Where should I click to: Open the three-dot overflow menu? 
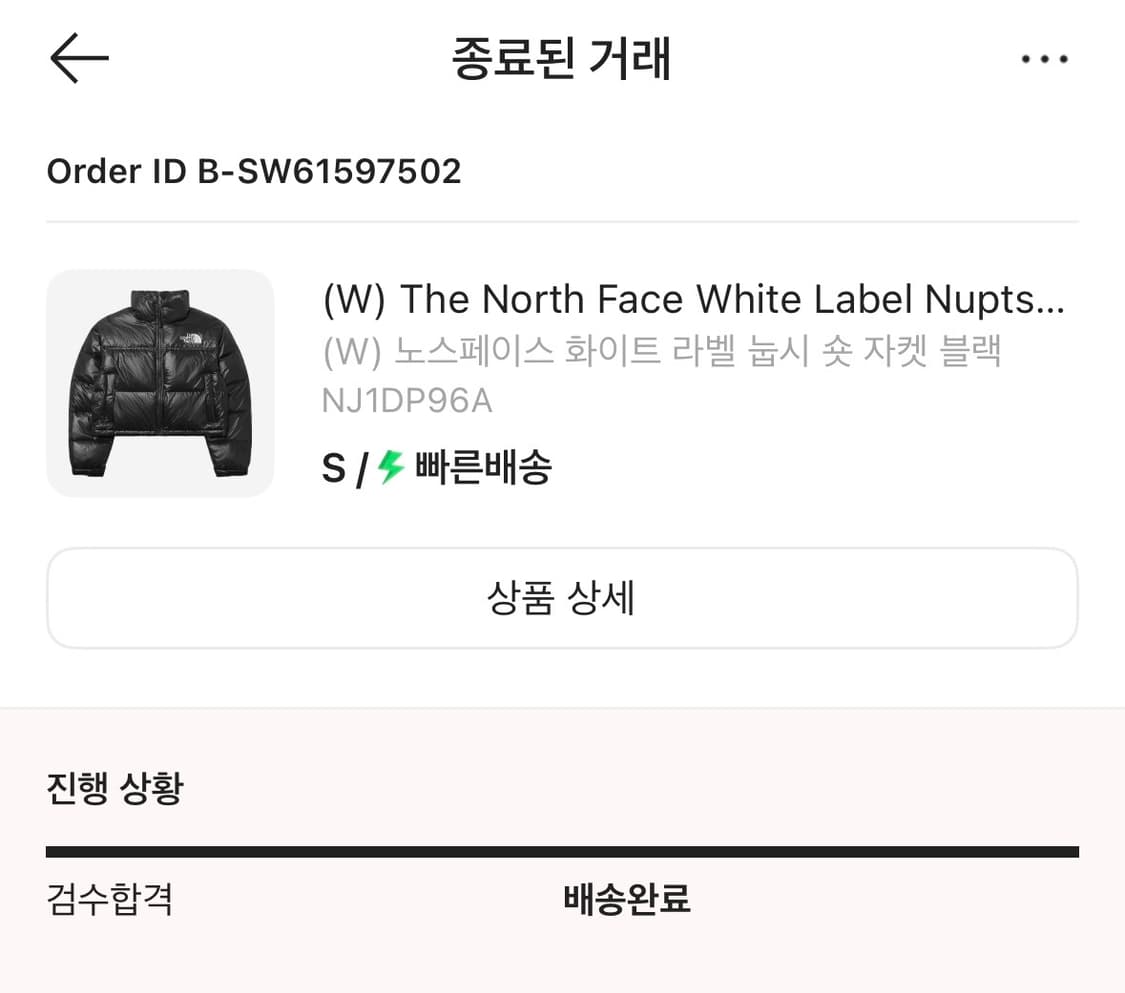1044,58
